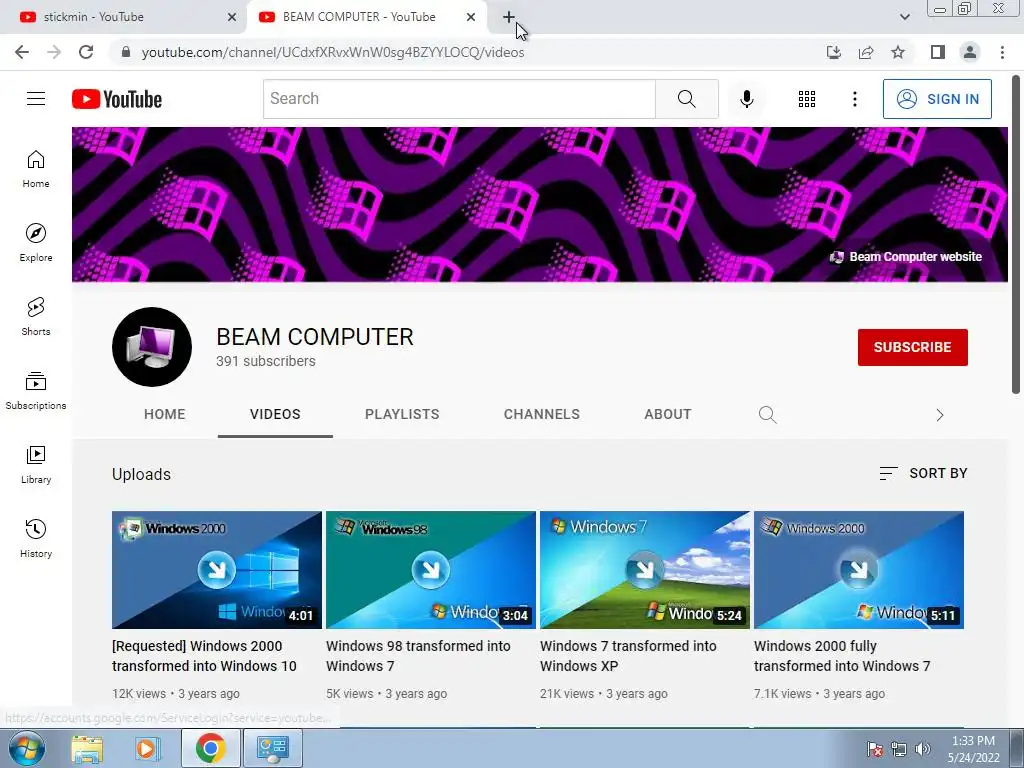Select the VIDEOS channel tab

[x=275, y=414]
